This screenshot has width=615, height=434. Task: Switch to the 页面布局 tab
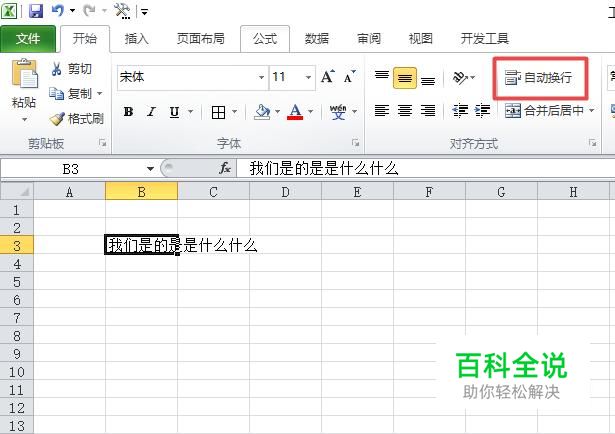200,38
